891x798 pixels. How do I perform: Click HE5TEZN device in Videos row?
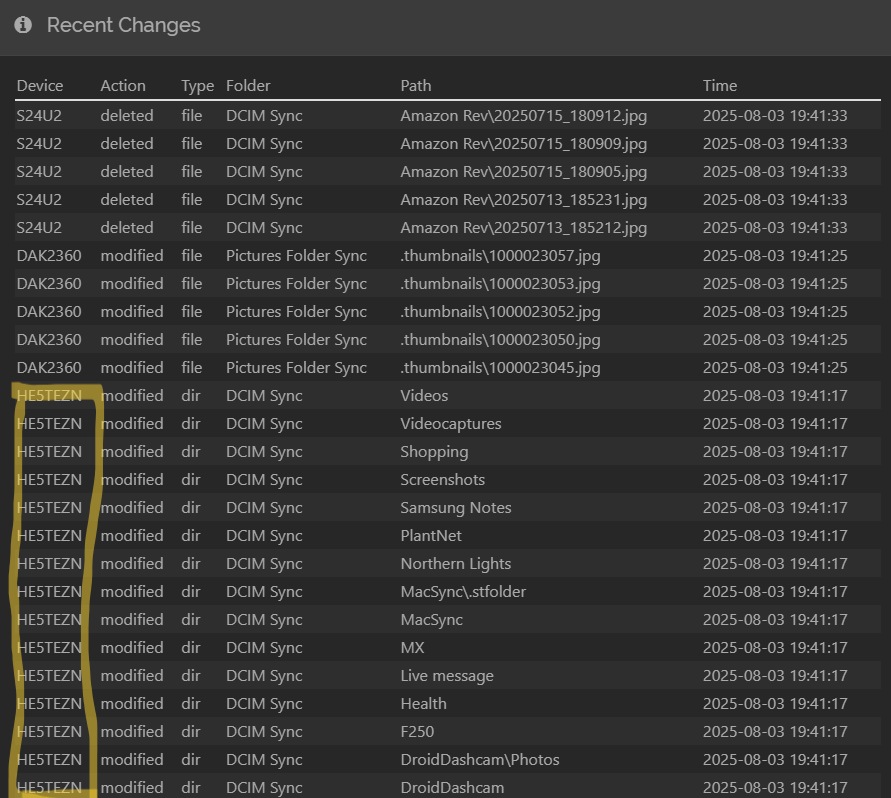point(49,396)
